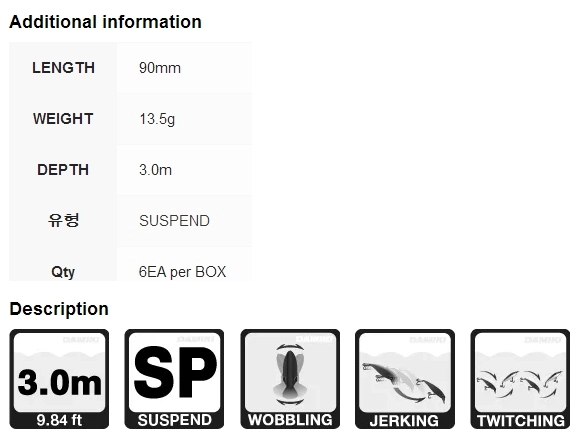Screen dimensions: 576x440
Task: Click the 9.84 ft label on depth icon
Action: [59, 420]
